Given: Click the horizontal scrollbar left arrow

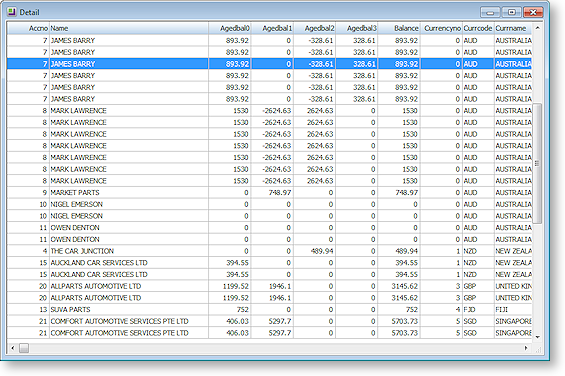Looking at the screenshot, I should (x=13, y=348).
